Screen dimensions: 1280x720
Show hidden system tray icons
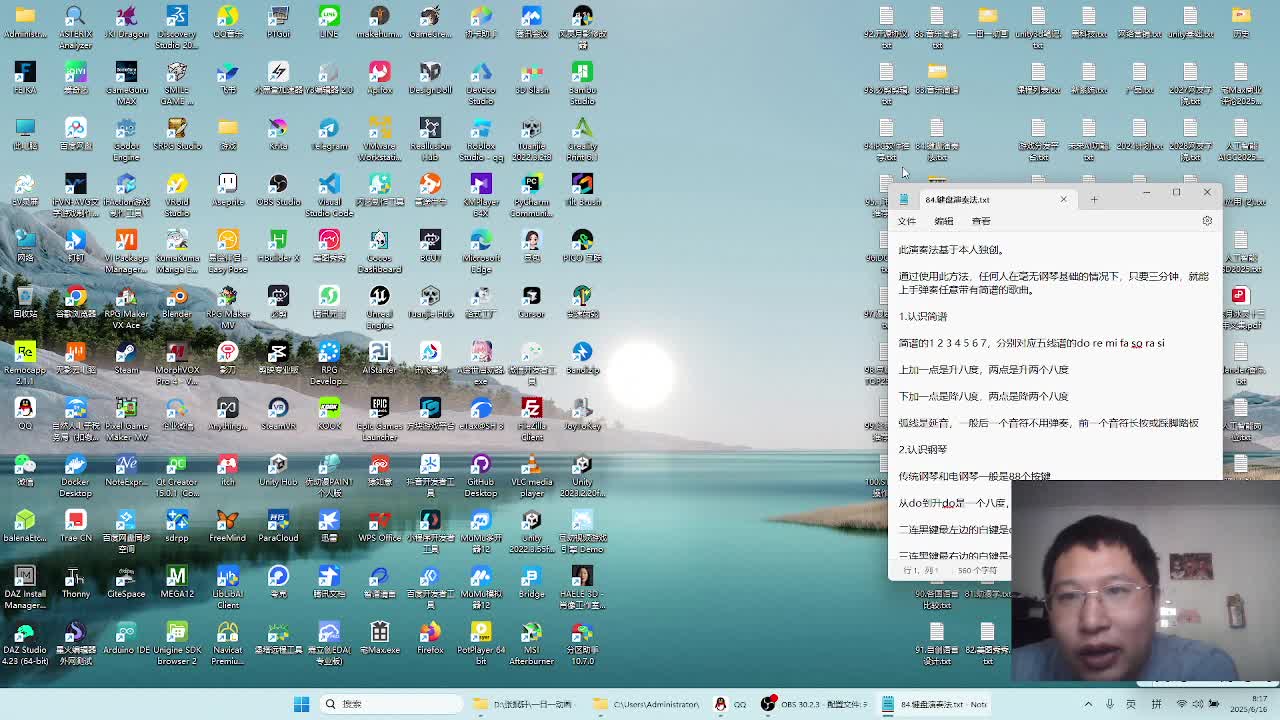pos(1088,704)
